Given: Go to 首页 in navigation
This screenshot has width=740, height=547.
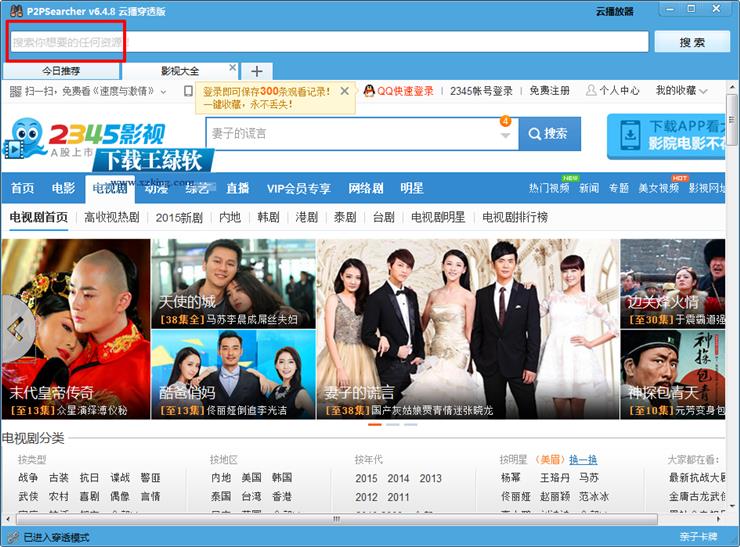Looking at the screenshot, I should tap(22, 188).
